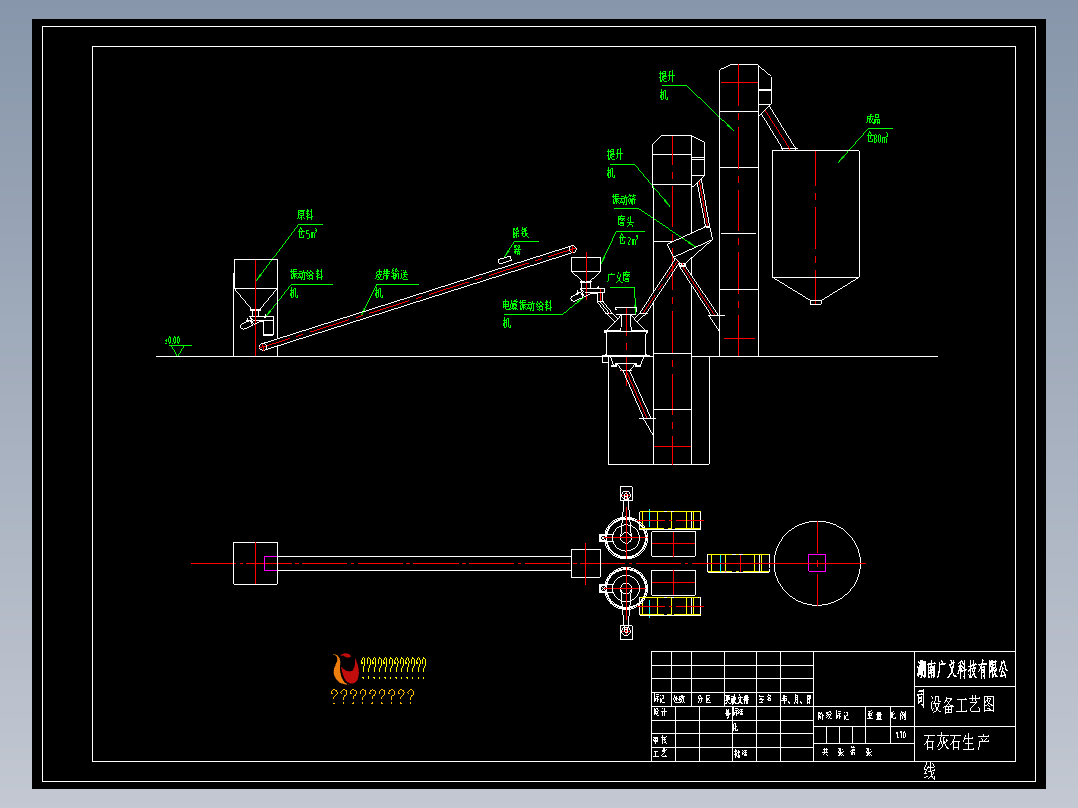
Task: Click the 1:10 scale value cell
Action: tap(901, 735)
